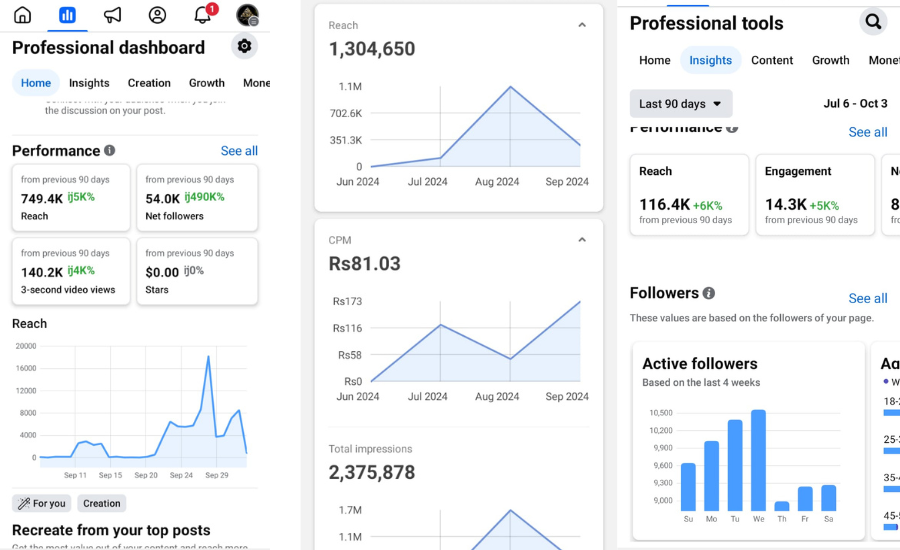
Task: Click the Jul 6 - Oct 3 date range
Action: tap(855, 103)
